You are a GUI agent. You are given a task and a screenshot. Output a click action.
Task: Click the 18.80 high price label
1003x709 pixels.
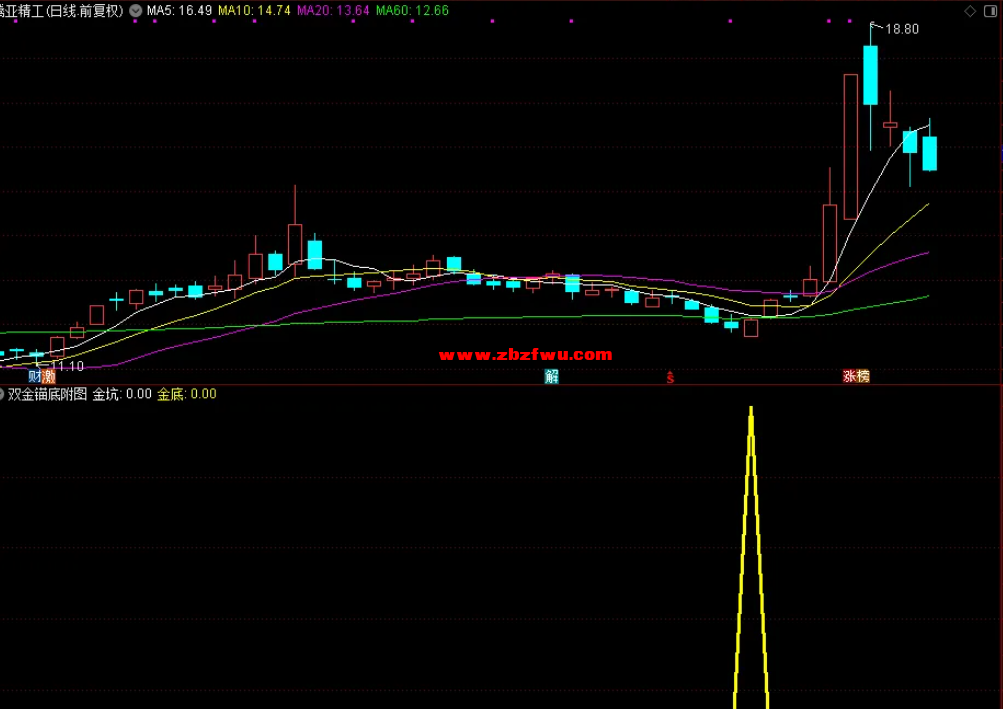coord(902,29)
